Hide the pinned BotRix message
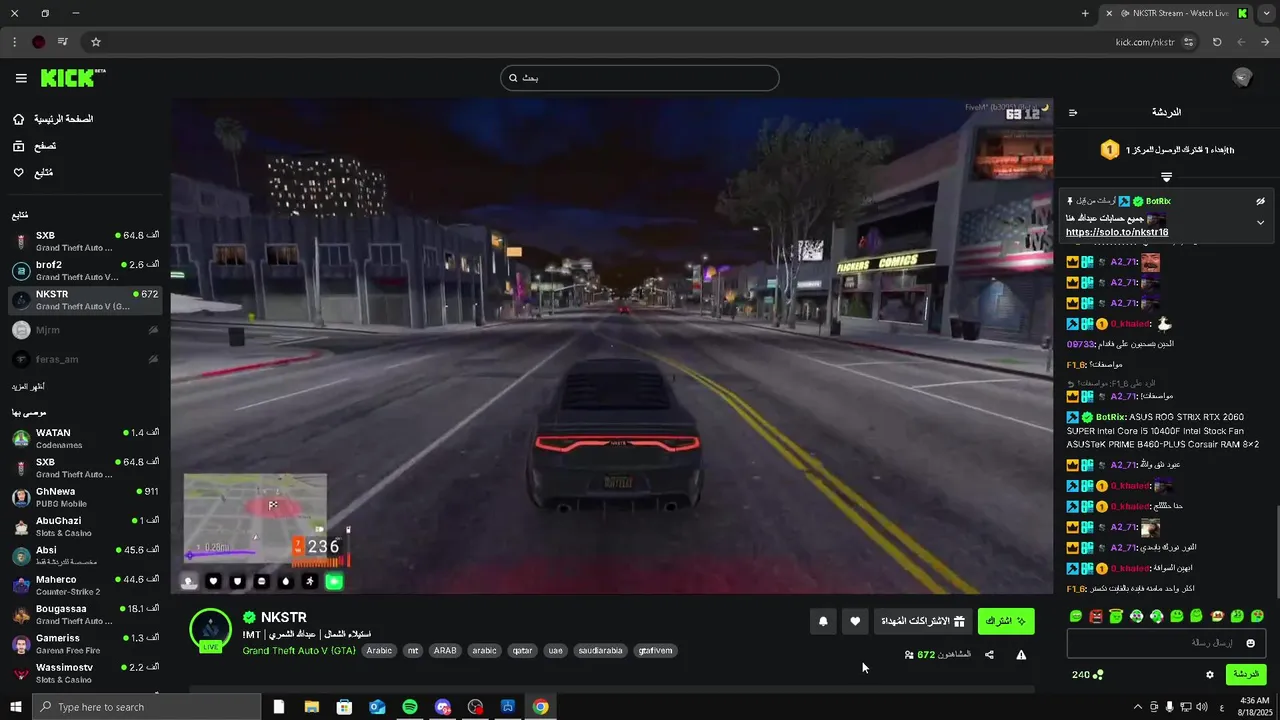The width and height of the screenshot is (1280, 720). point(1261,201)
